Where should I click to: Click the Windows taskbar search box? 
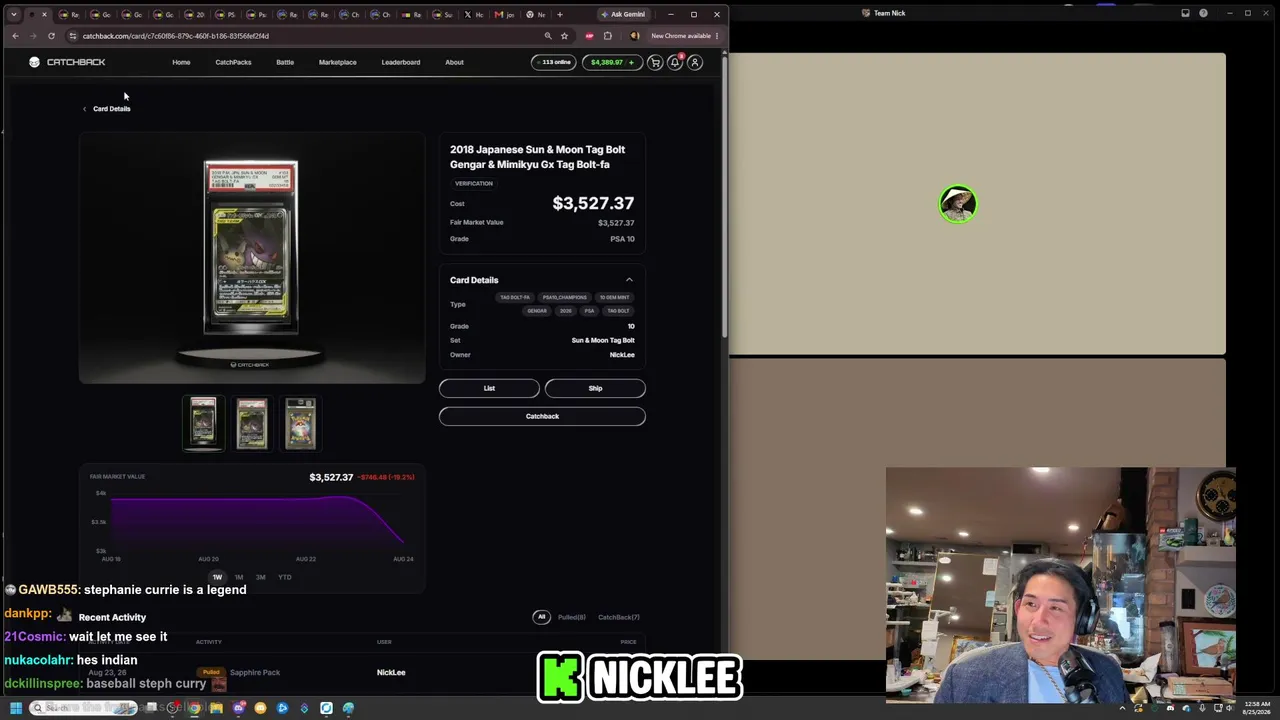(x=83, y=708)
